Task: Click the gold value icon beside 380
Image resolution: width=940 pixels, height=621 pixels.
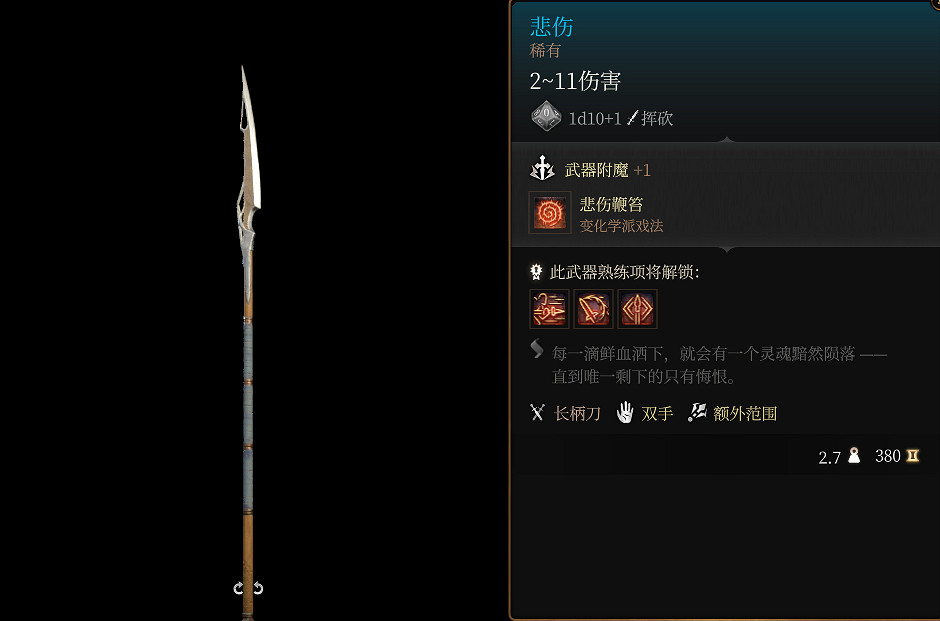Action: [x=912, y=456]
